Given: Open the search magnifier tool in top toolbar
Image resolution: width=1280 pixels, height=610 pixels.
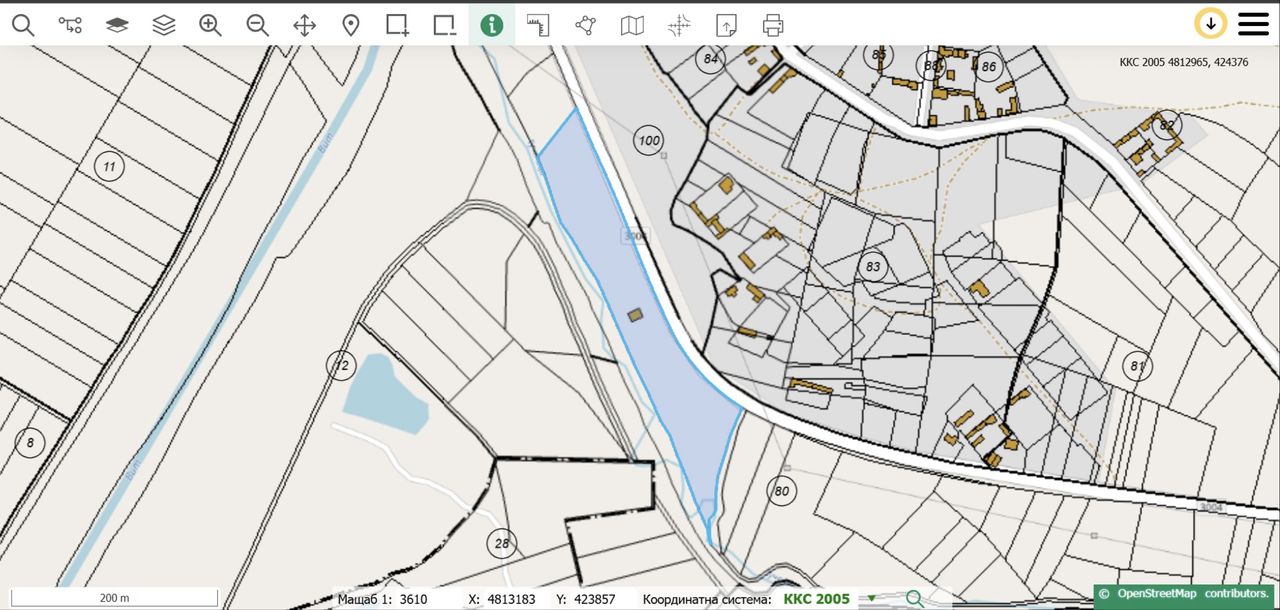Looking at the screenshot, I should pyautogui.click(x=23, y=25).
